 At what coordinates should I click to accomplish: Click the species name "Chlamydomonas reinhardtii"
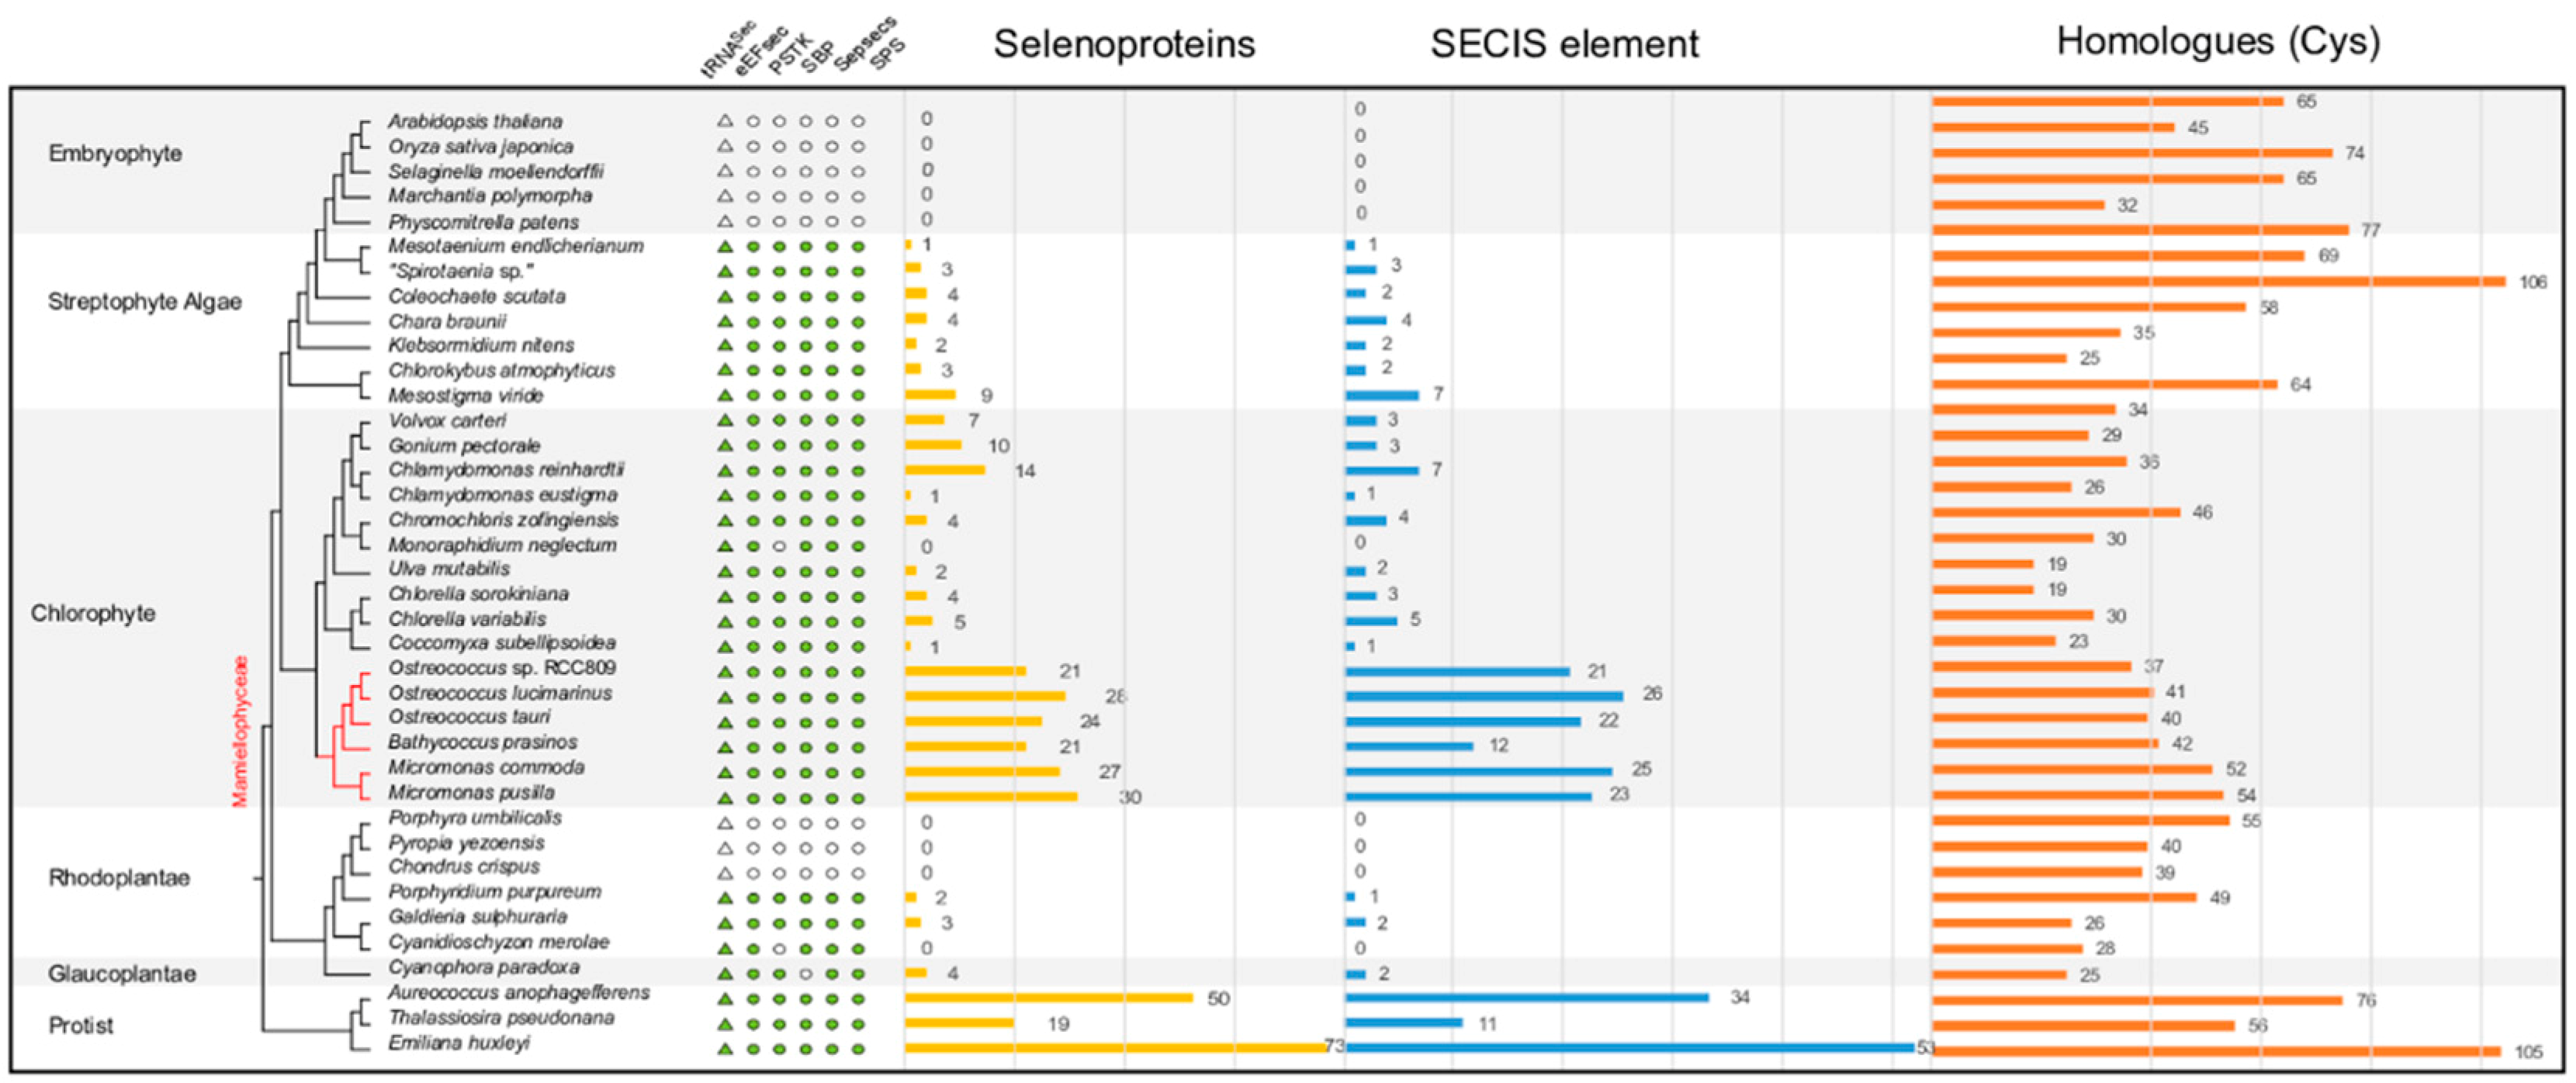coord(506,470)
